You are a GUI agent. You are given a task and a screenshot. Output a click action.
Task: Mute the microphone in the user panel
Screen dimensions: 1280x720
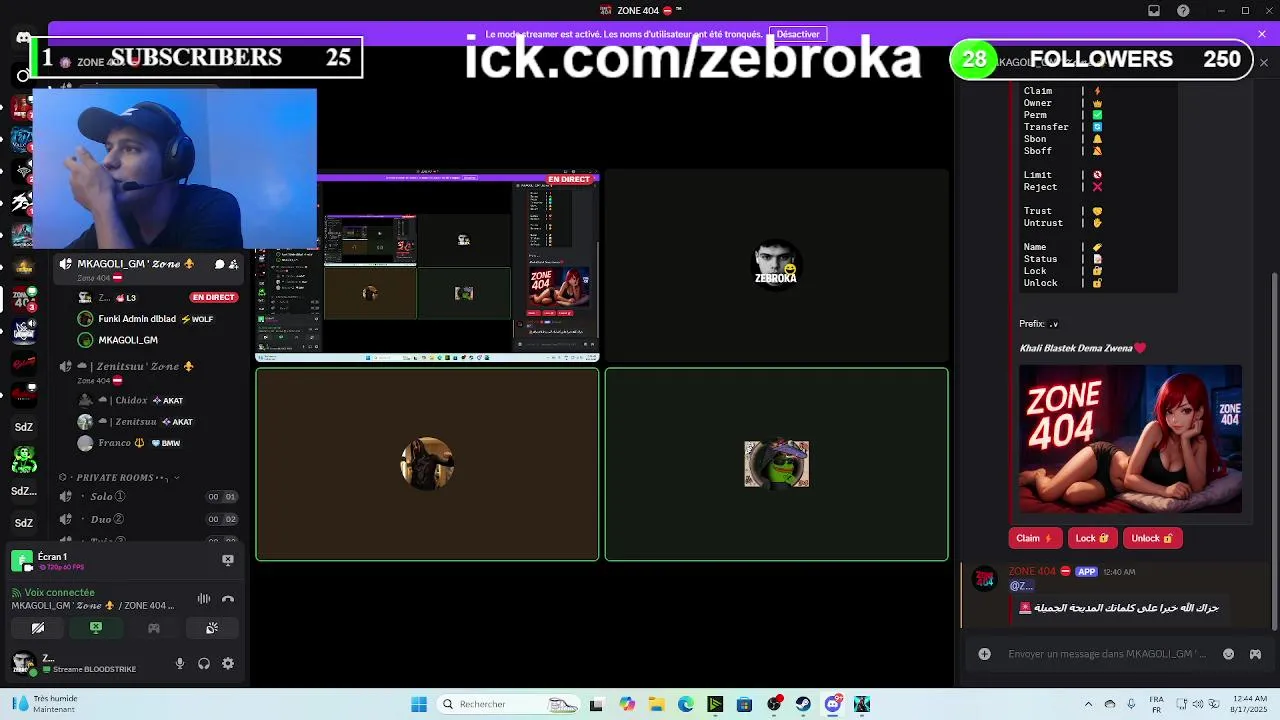[x=180, y=663]
